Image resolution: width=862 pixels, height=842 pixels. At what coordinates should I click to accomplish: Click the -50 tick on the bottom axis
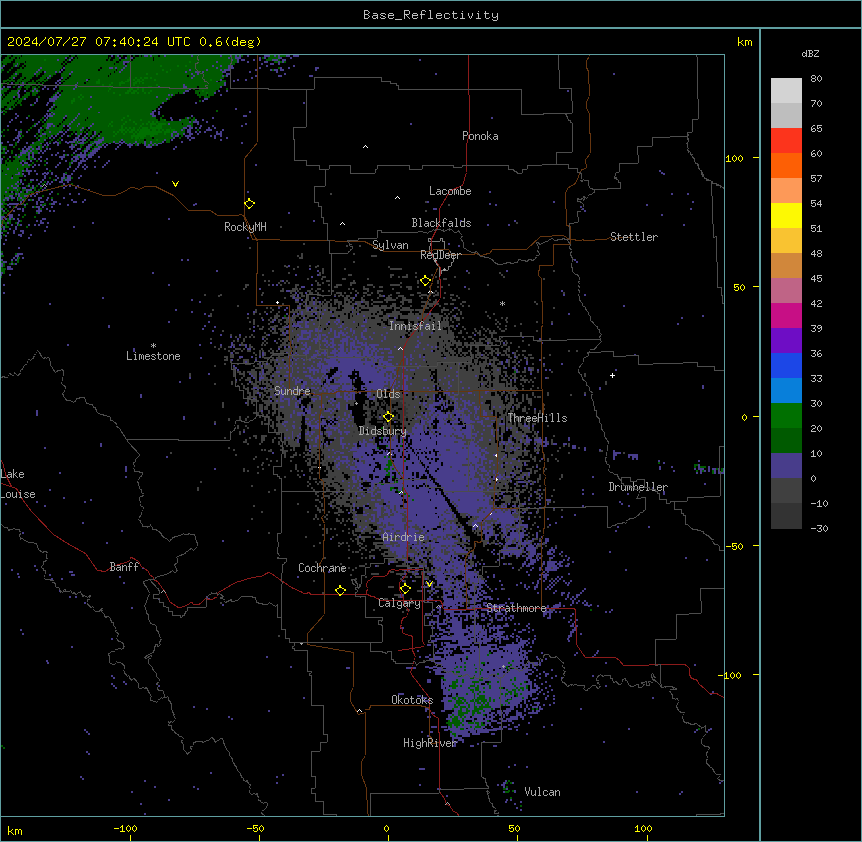pos(255,828)
